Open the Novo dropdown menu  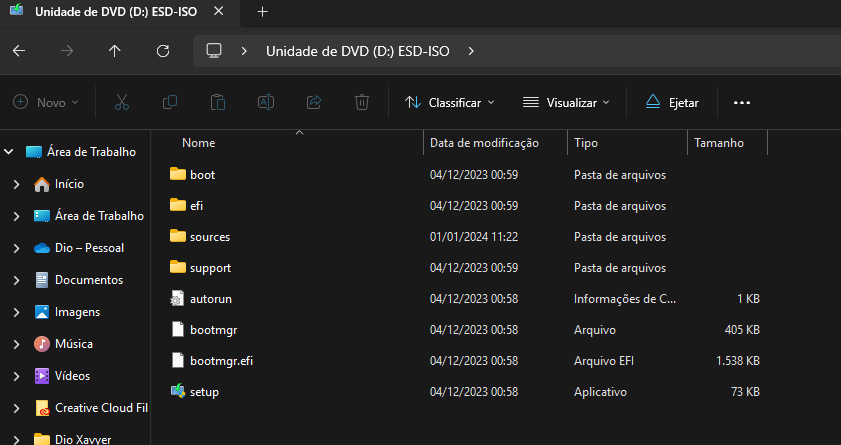(46, 102)
